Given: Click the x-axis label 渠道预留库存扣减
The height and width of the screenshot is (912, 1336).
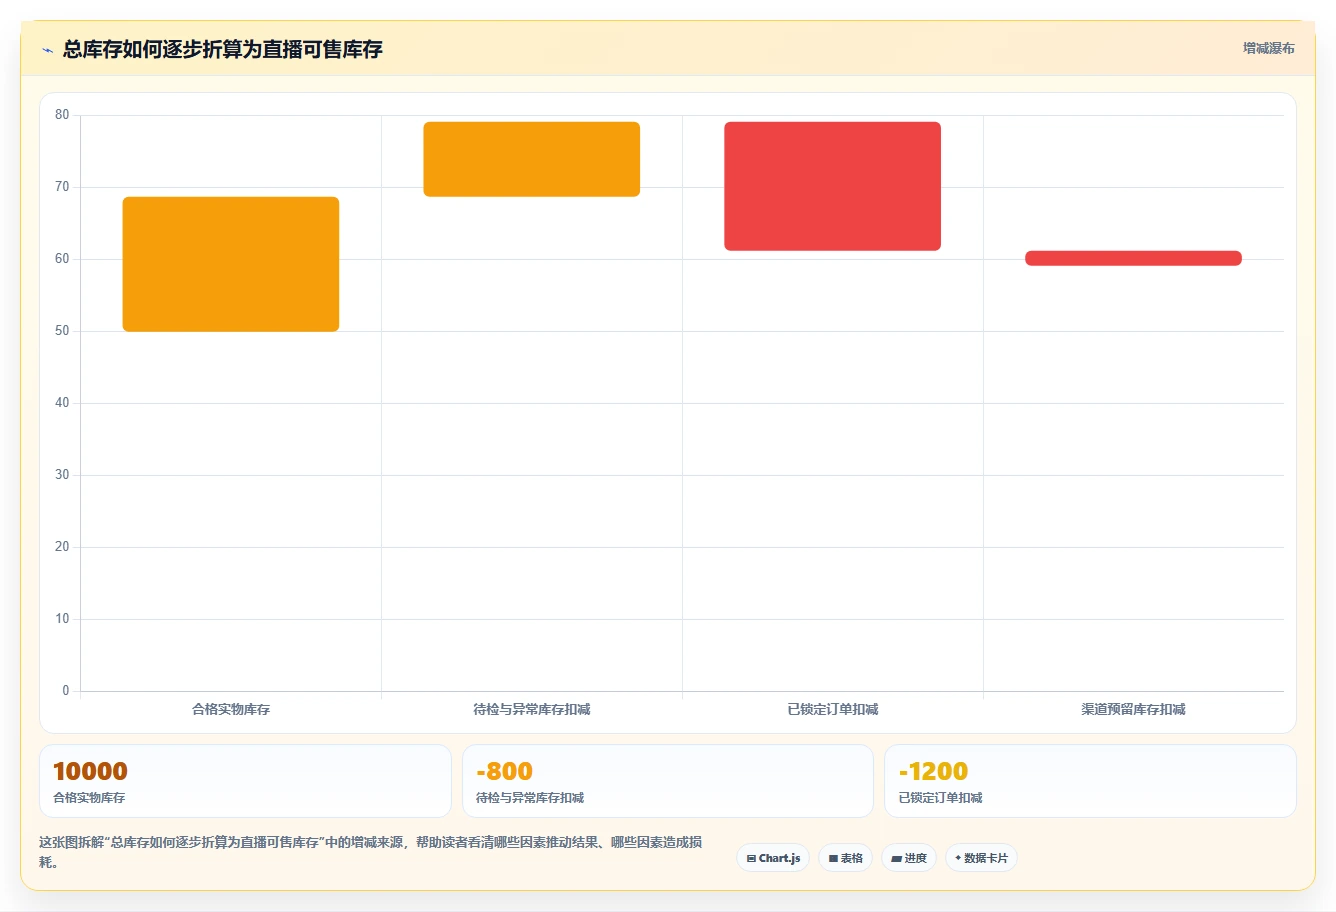Looking at the screenshot, I should coord(1133,709).
